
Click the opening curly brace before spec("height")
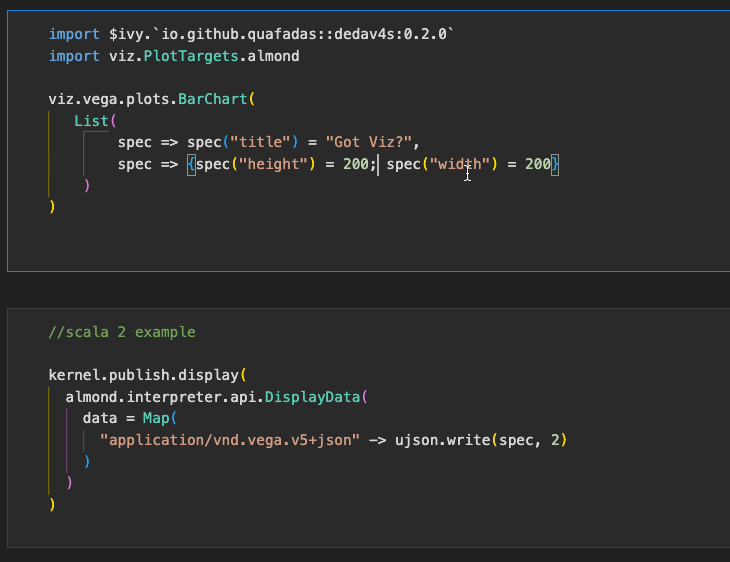pos(191,164)
